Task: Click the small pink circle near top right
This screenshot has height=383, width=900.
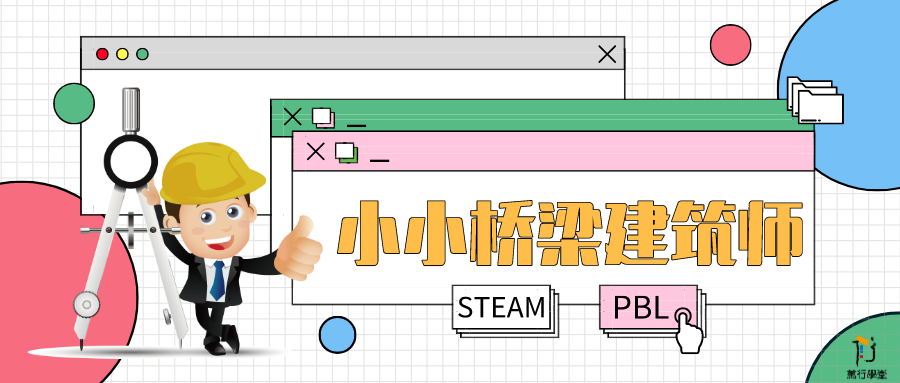Action: click(730, 45)
